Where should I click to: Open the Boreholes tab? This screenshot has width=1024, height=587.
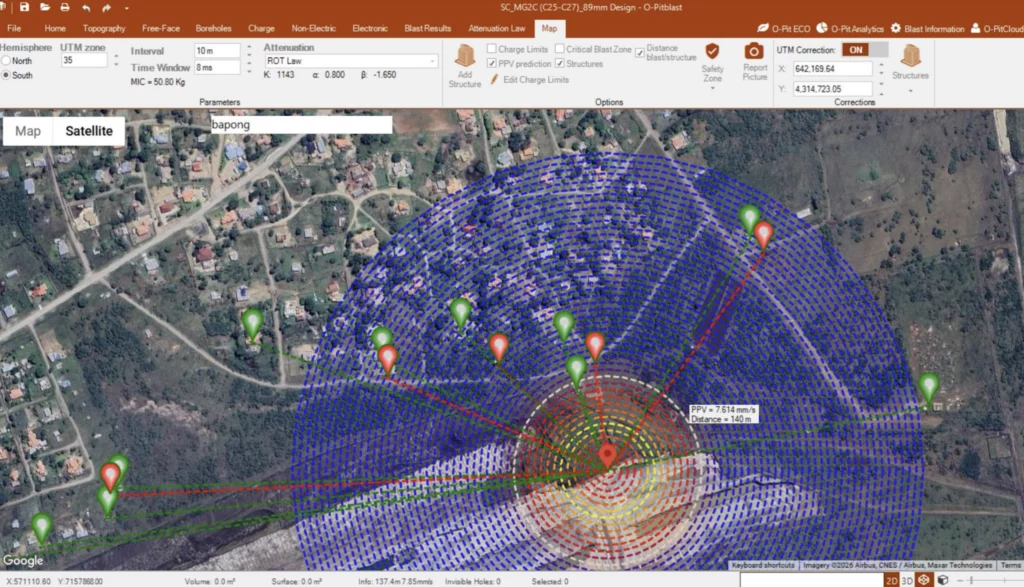pyautogui.click(x=213, y=28)
